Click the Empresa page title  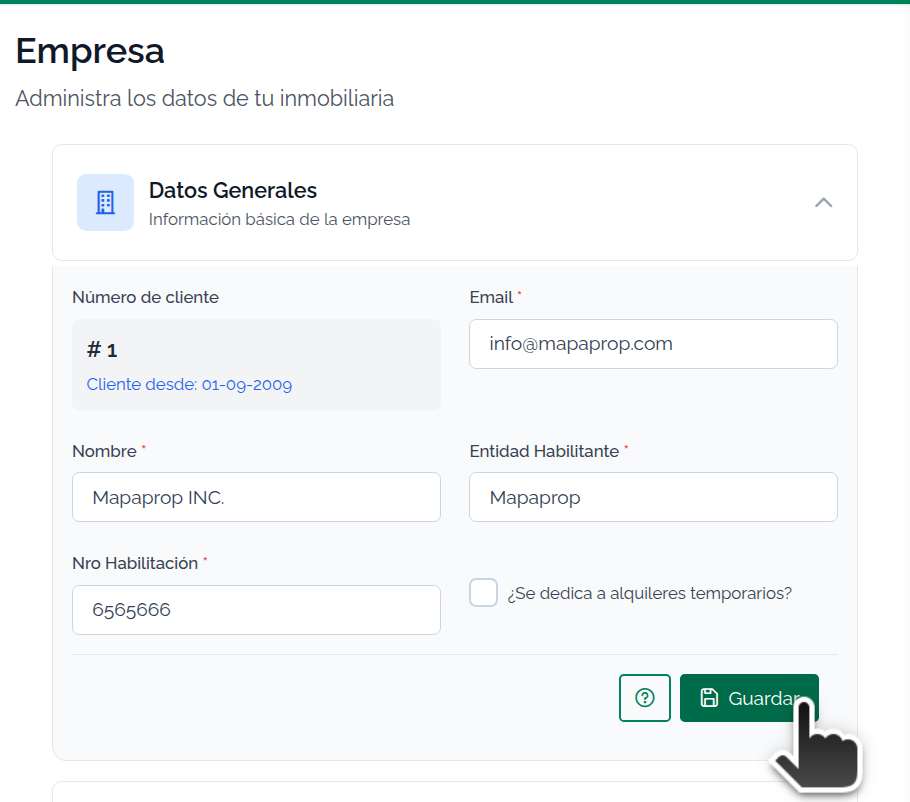pyautogui.click(x=90, y=51)
